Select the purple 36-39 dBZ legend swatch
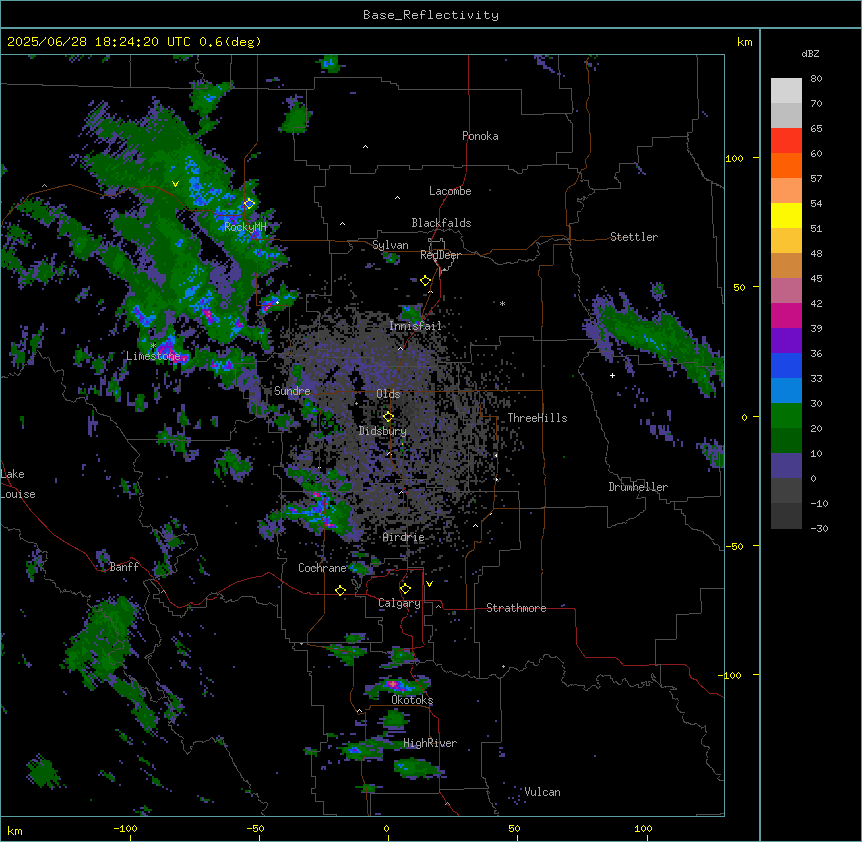This screenshot has width=862, height=842. coord(786,341)
